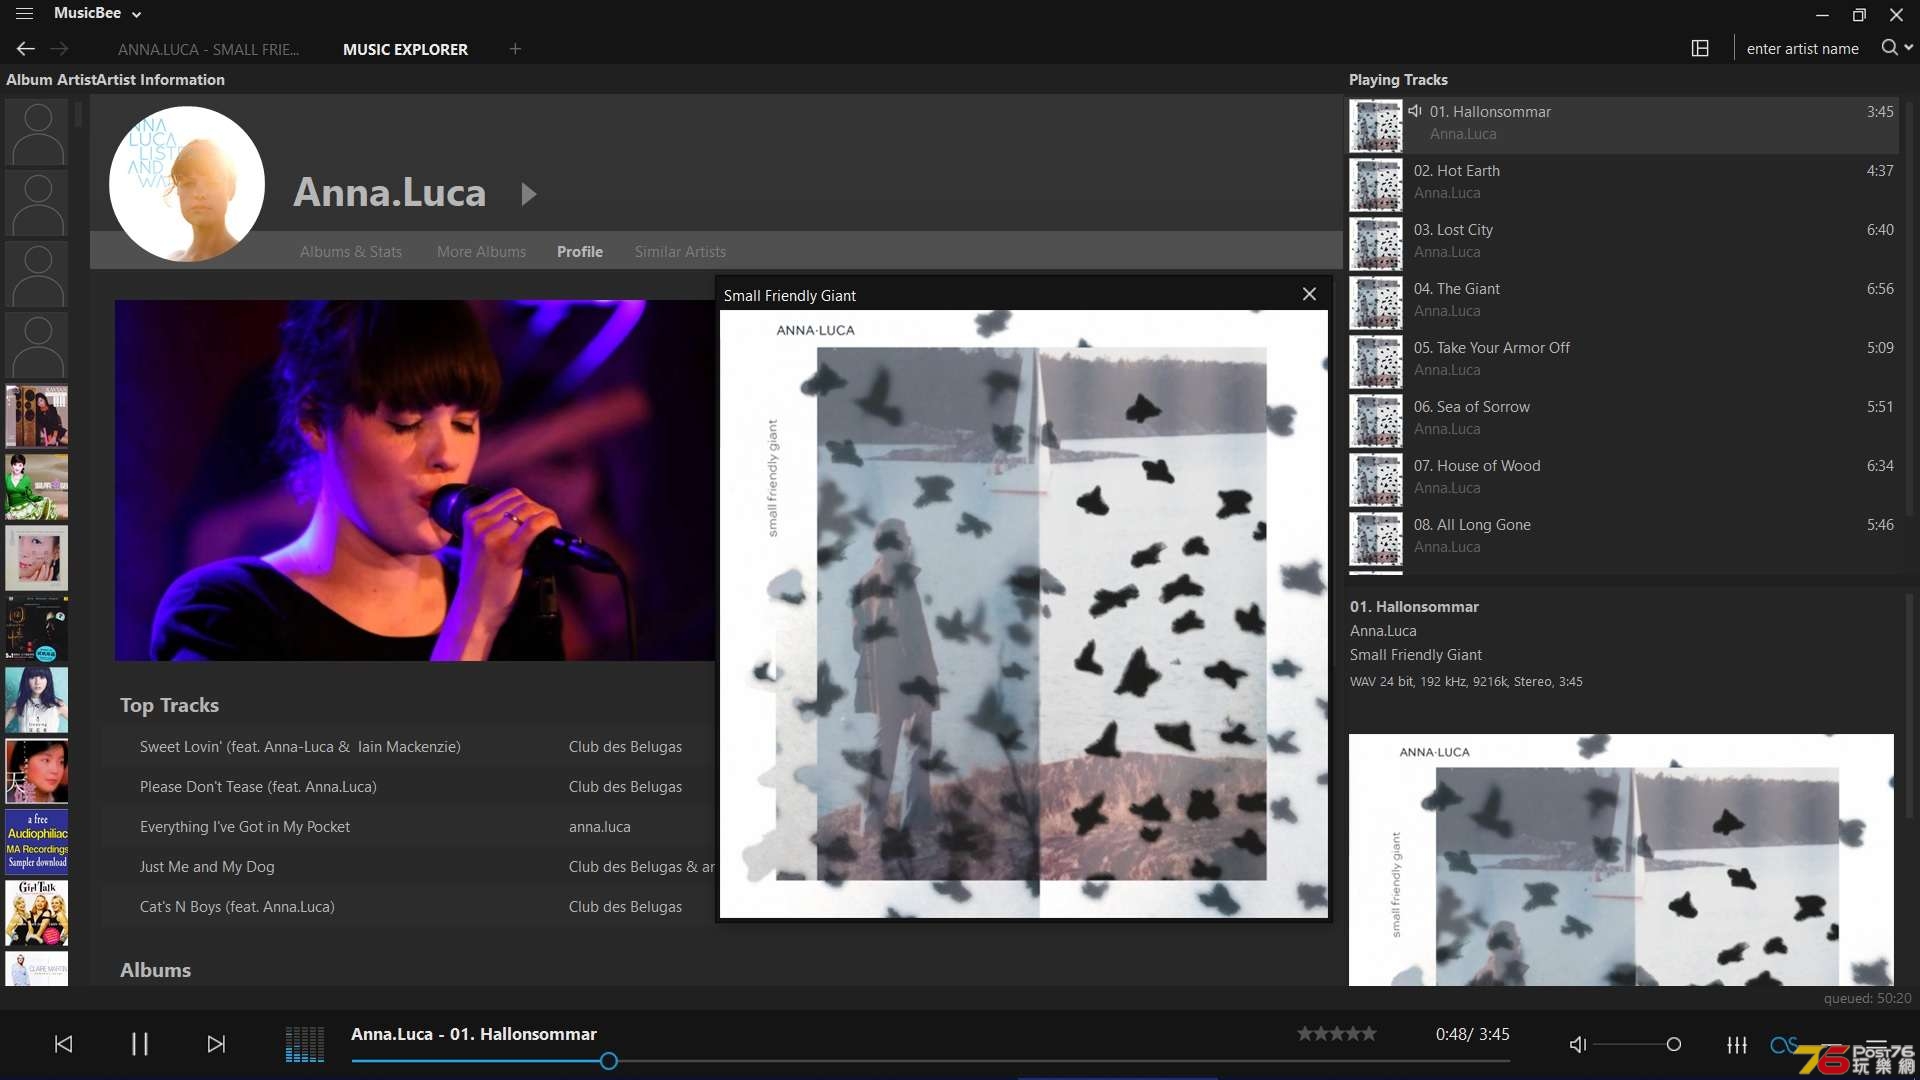The height and width of the screenshot is (1080, 1920).
Task: Click the album thumbnail next to 02. Hot Earth
Action: (1376, 185)
